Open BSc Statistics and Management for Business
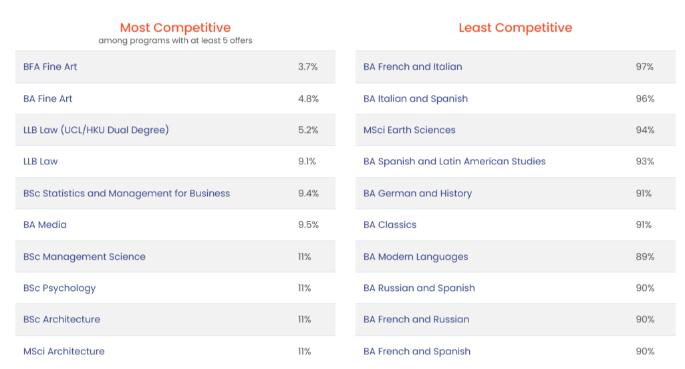 [127, 193]
